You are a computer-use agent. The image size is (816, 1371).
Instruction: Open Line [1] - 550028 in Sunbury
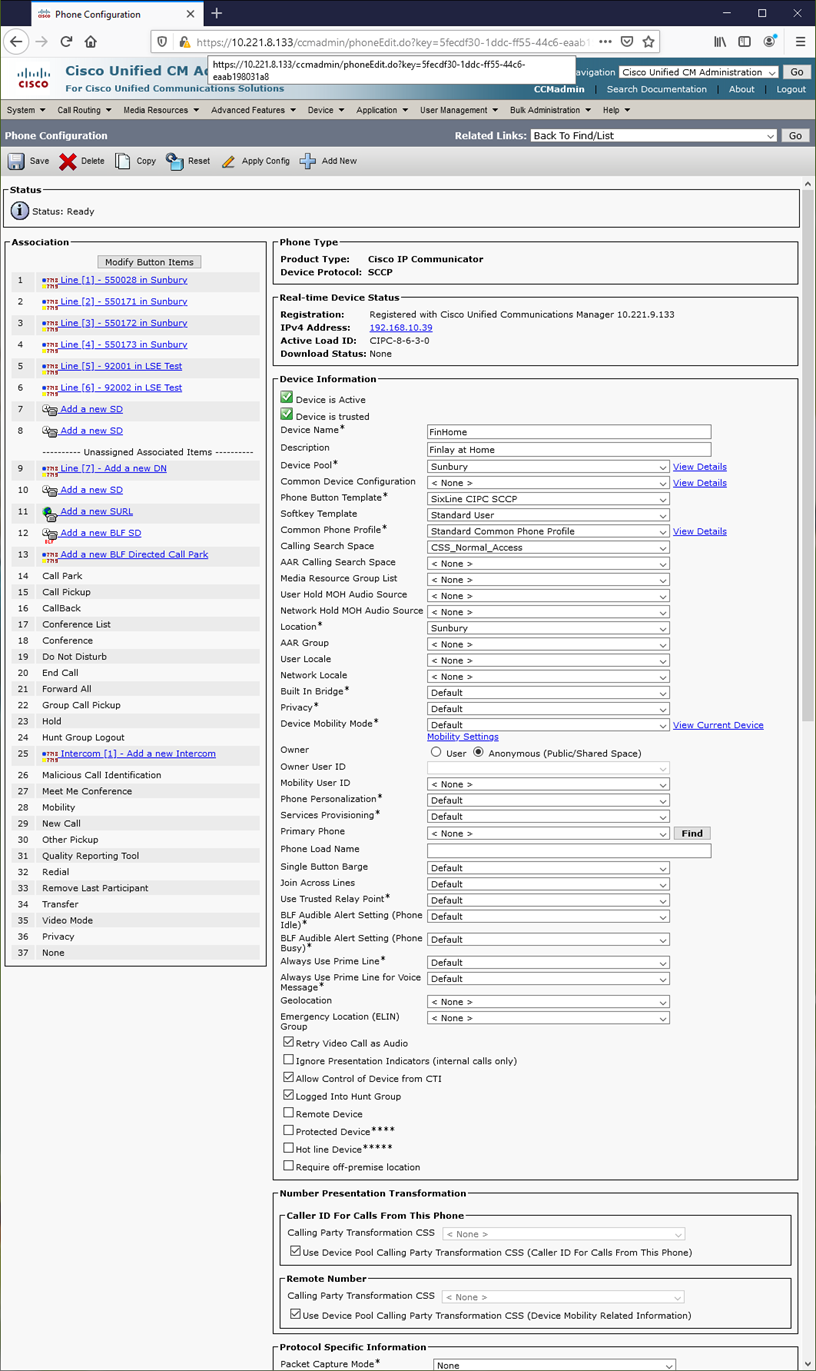(x=123, y=280)
